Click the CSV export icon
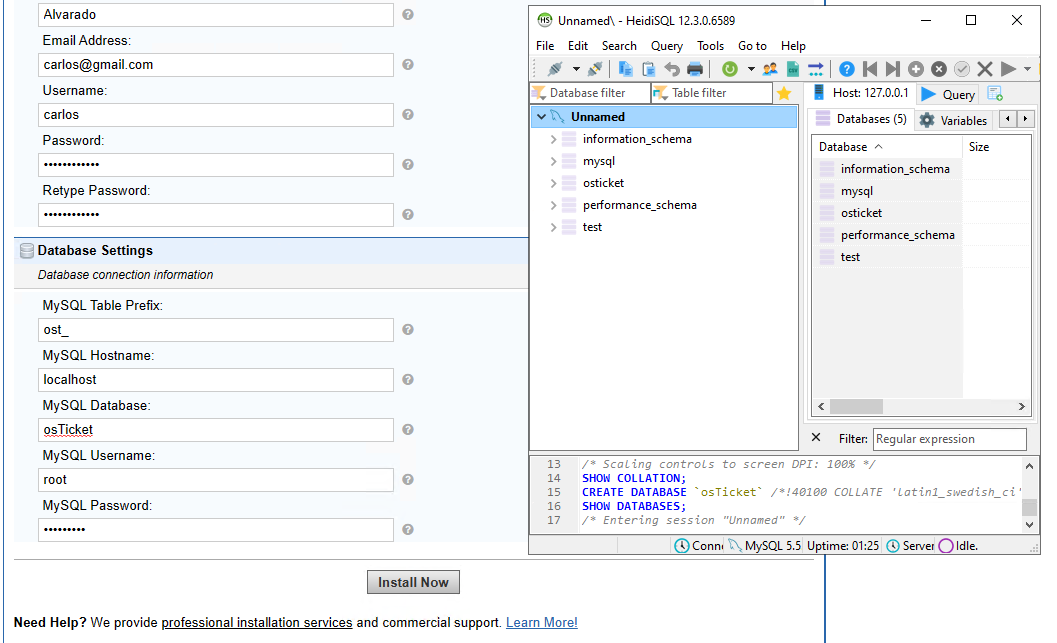The height and width of the screenshot is (643, 1057). click(792, 70)
